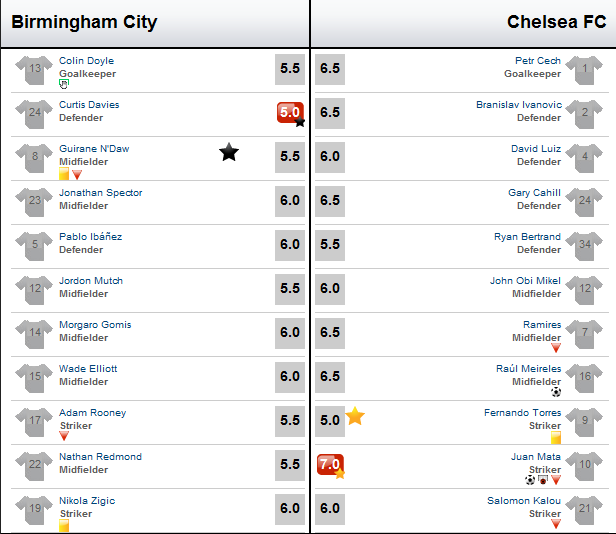The width and height of the screenshot is (616, 534).
Task: Click the Chelsea FC team header
Action: coord(557,22)
